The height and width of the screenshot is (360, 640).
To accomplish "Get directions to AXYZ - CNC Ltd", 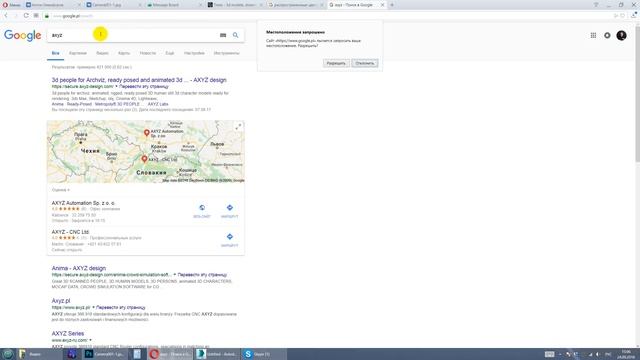I will coord(229,240).
